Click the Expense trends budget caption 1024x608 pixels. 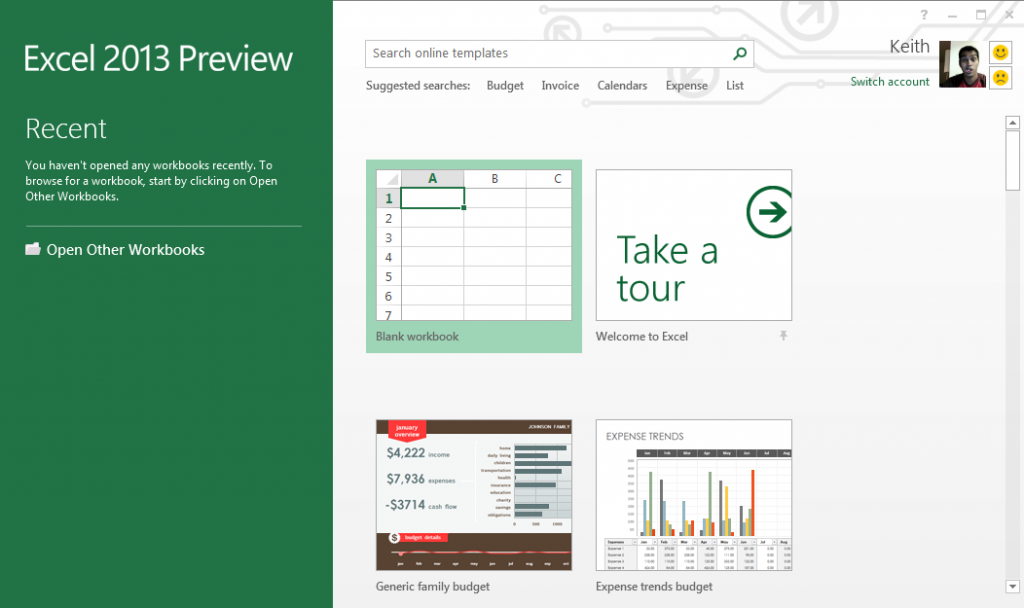point(654,586)
